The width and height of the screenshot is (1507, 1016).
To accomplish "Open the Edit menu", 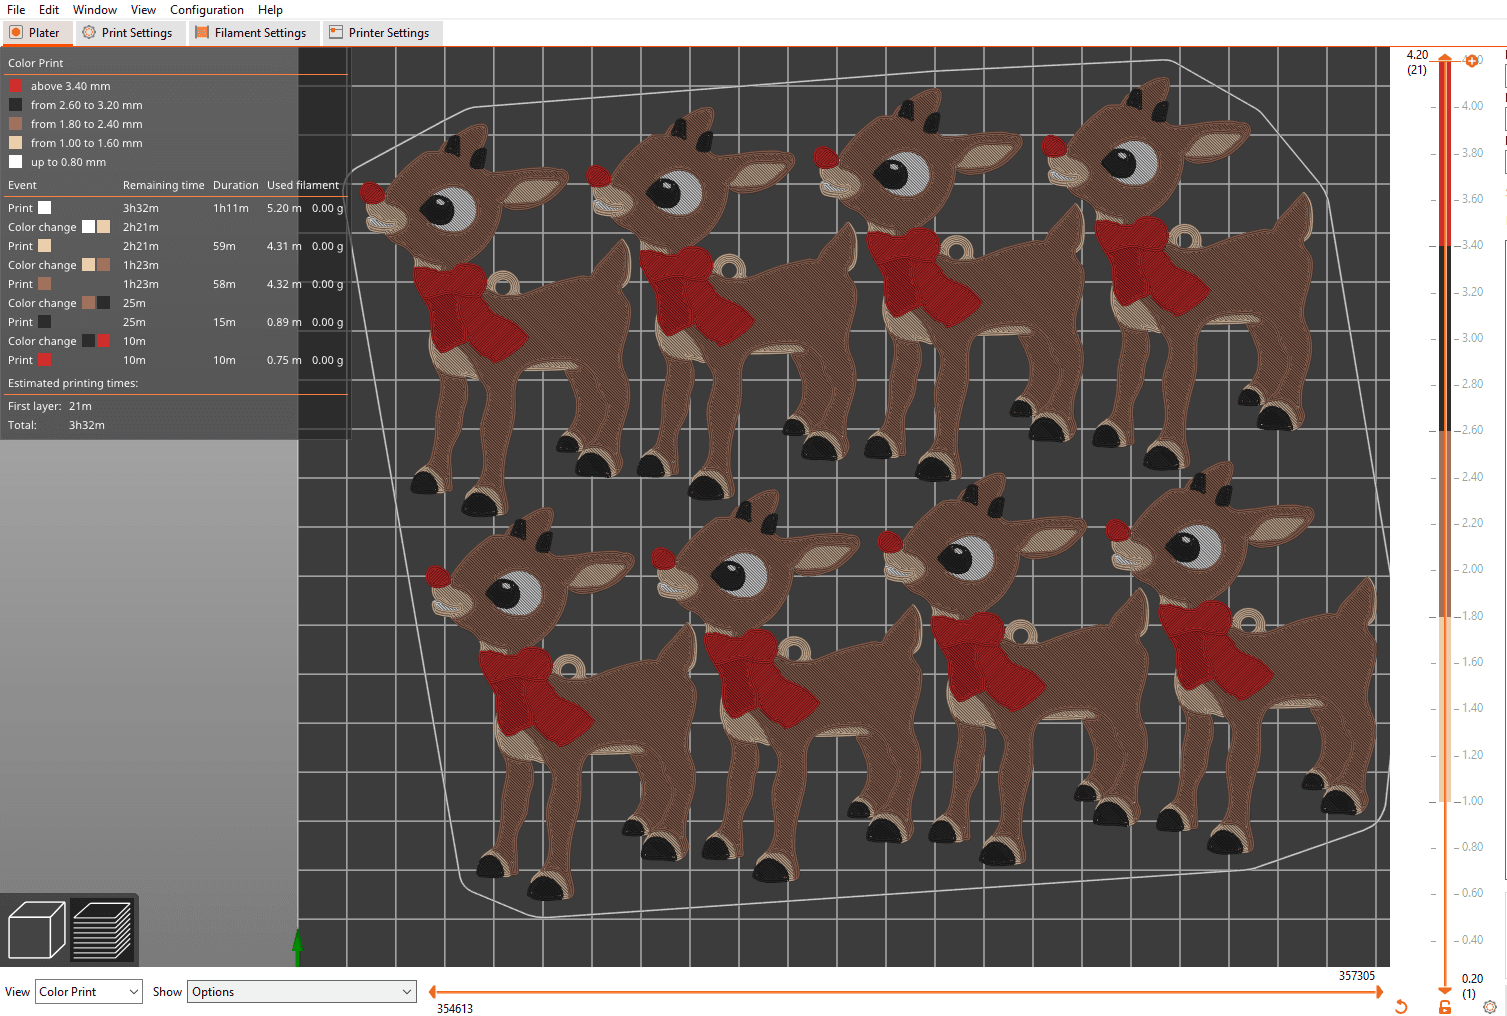I will [49, 9].
